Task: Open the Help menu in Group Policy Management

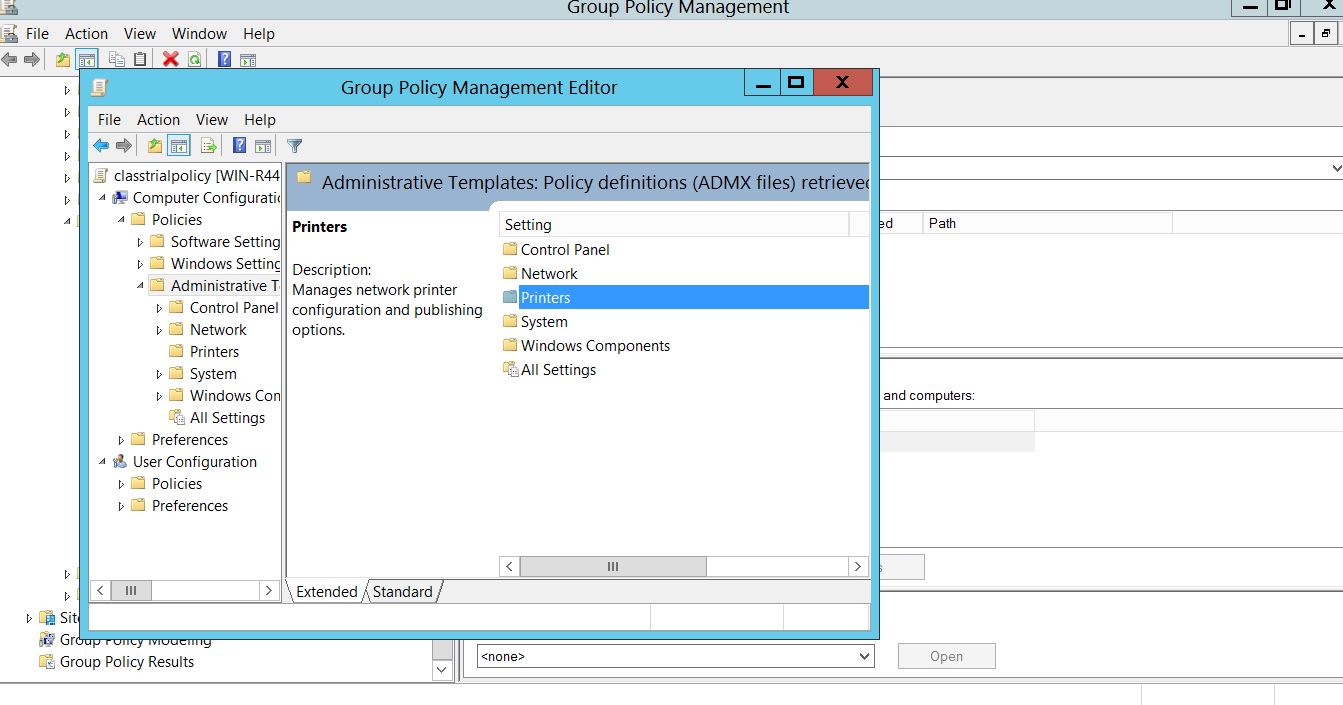Action: coord(259,34)
